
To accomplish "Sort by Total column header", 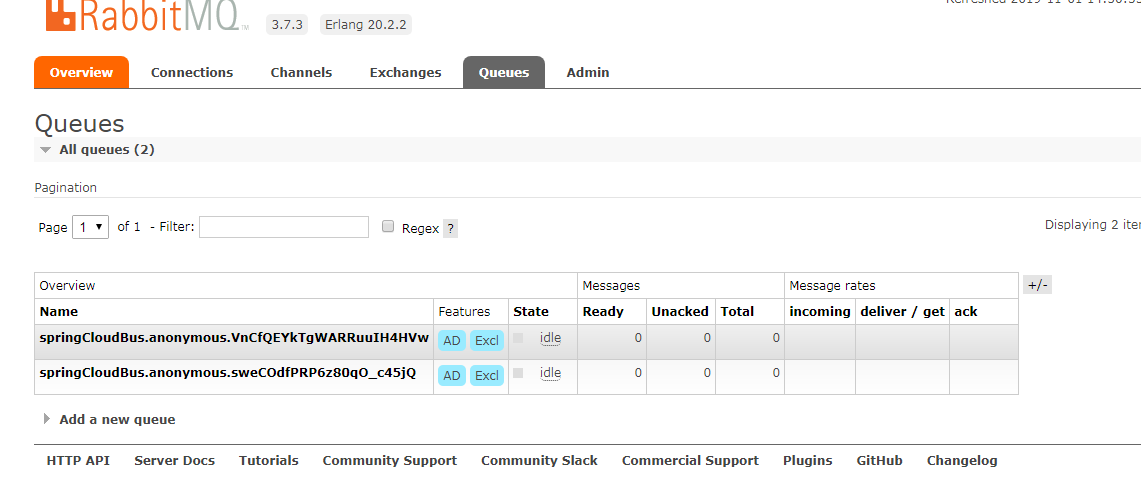I will (x=737, y=311).
